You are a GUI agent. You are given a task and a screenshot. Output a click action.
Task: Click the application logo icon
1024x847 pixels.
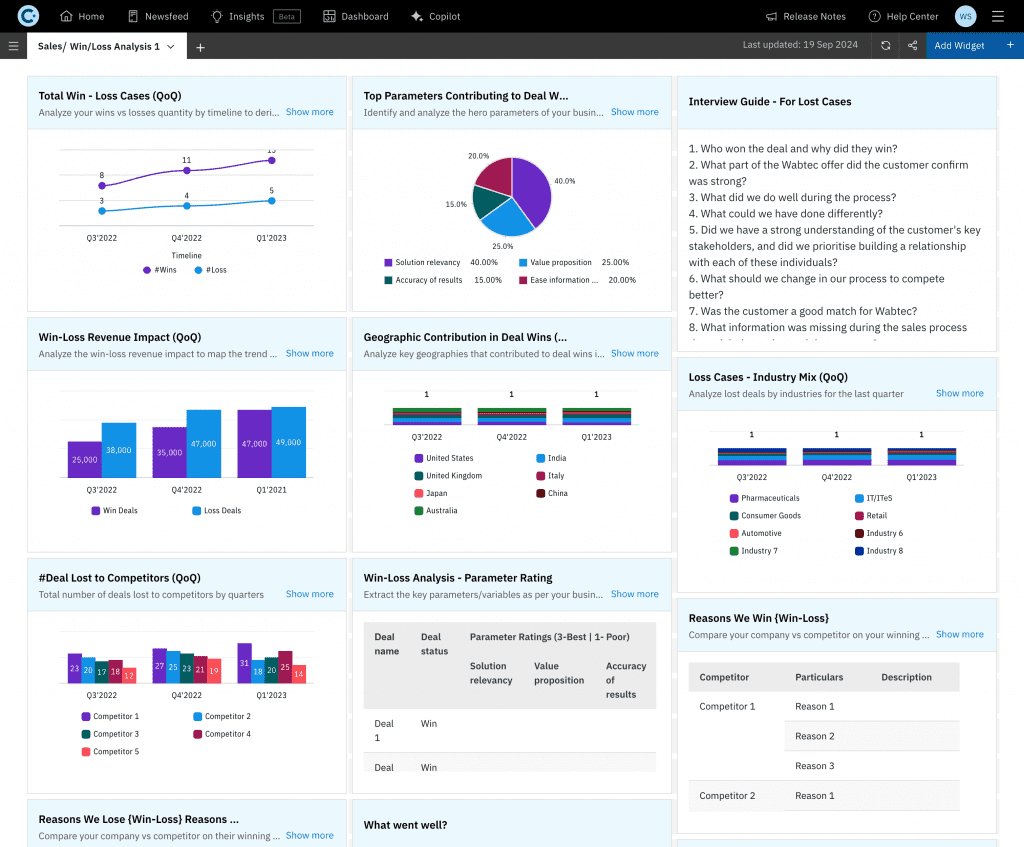[28, 16]
